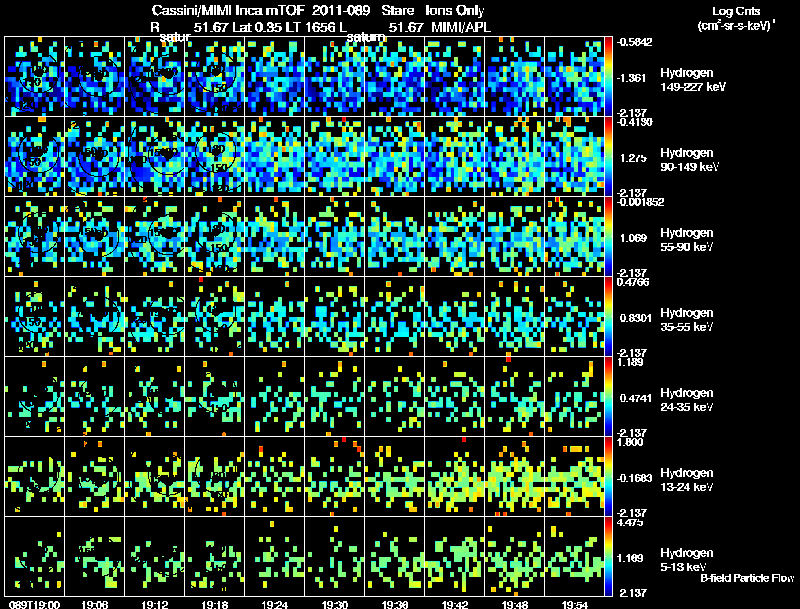Click the Hydrogen 35-55 keV label
The height and width of the screenshot is (609, 800).
pyautogui.click(x=687, y=320)
